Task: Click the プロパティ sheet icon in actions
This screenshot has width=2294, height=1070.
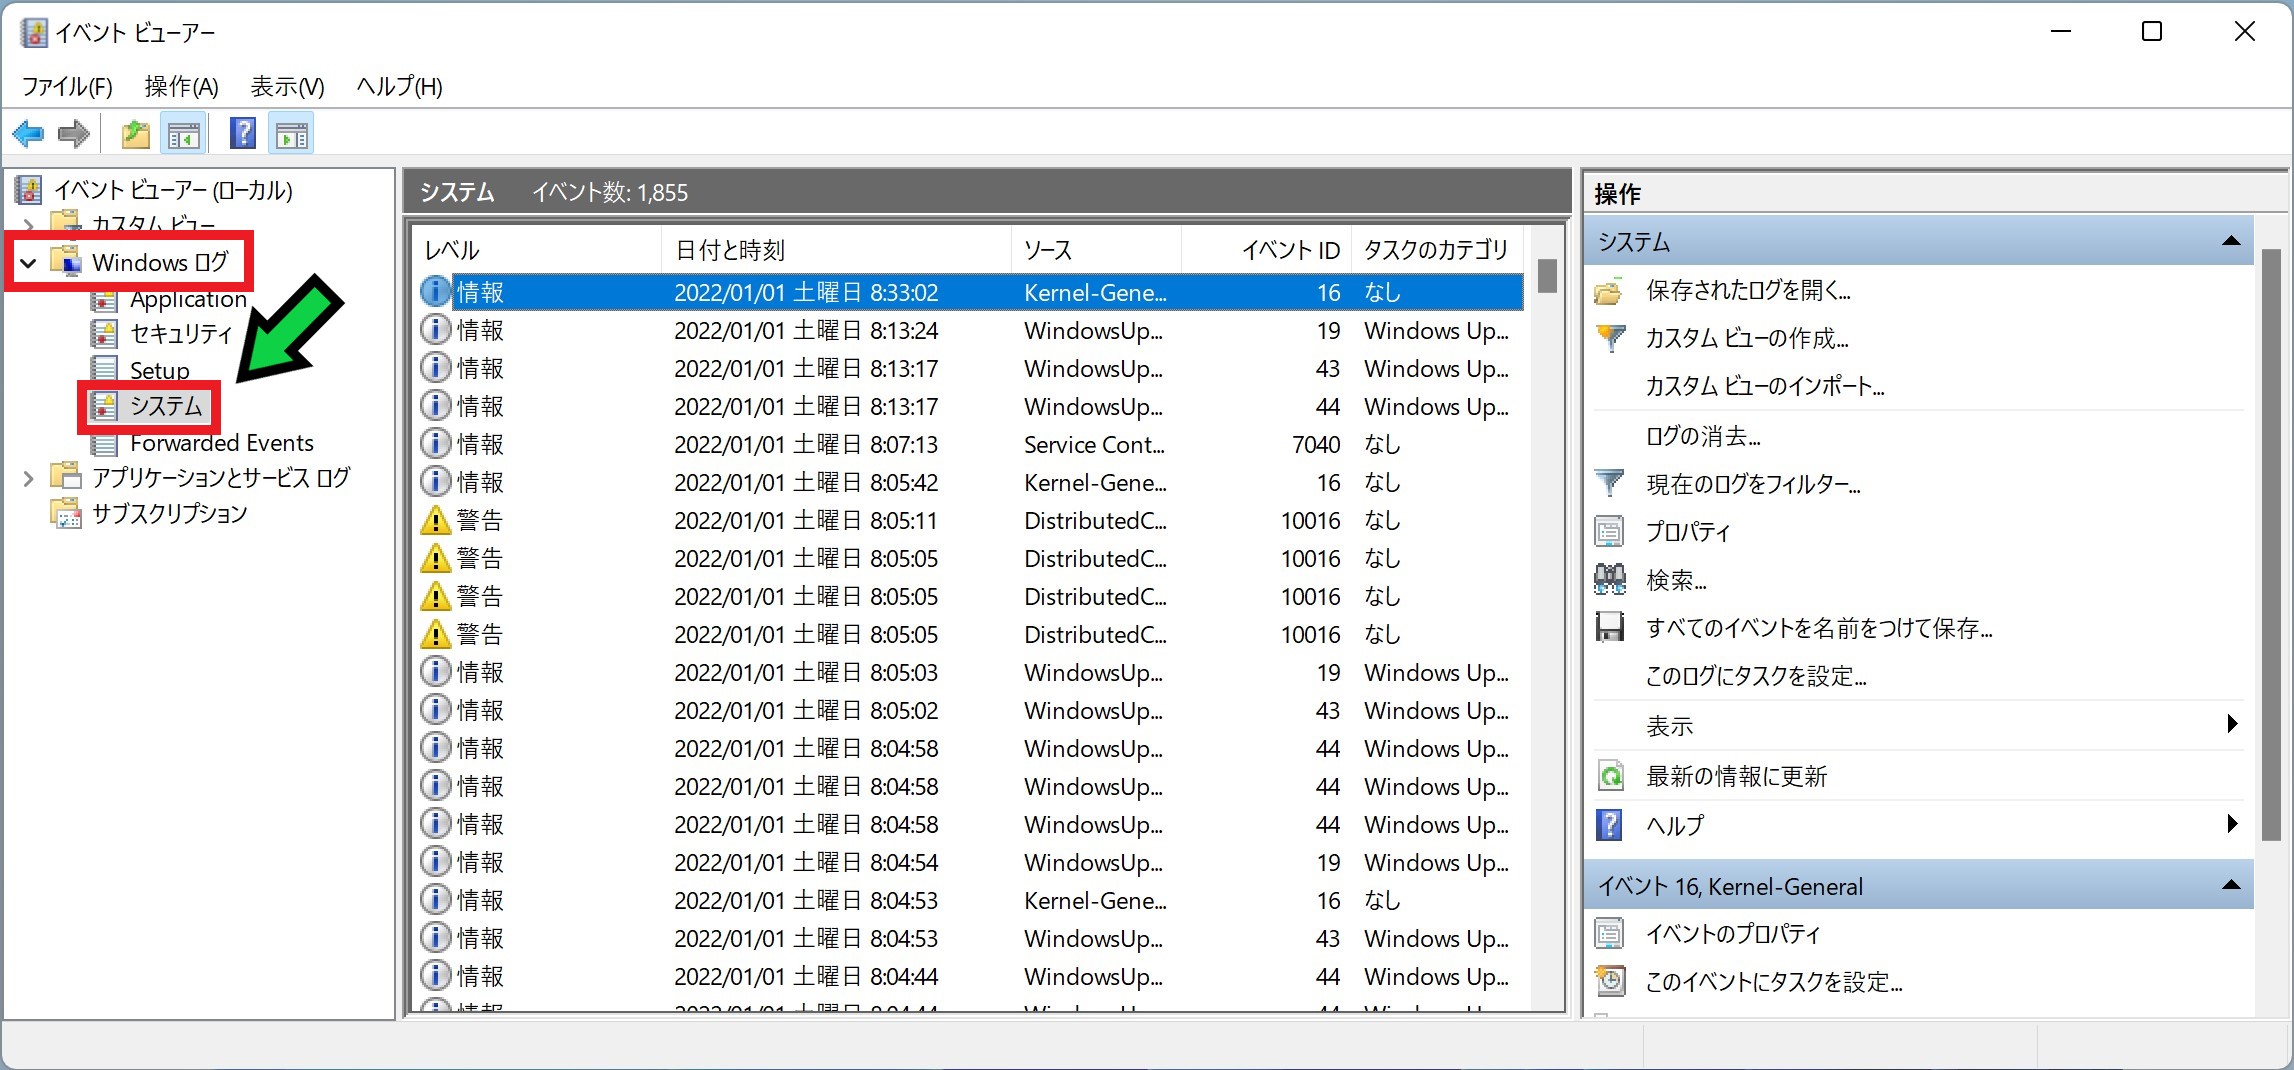Action: [1609, 532]
